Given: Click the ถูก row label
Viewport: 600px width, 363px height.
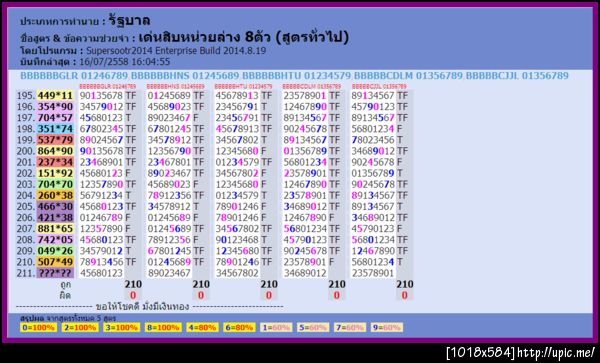Looking at the screenshot, I should click(65, 285).
